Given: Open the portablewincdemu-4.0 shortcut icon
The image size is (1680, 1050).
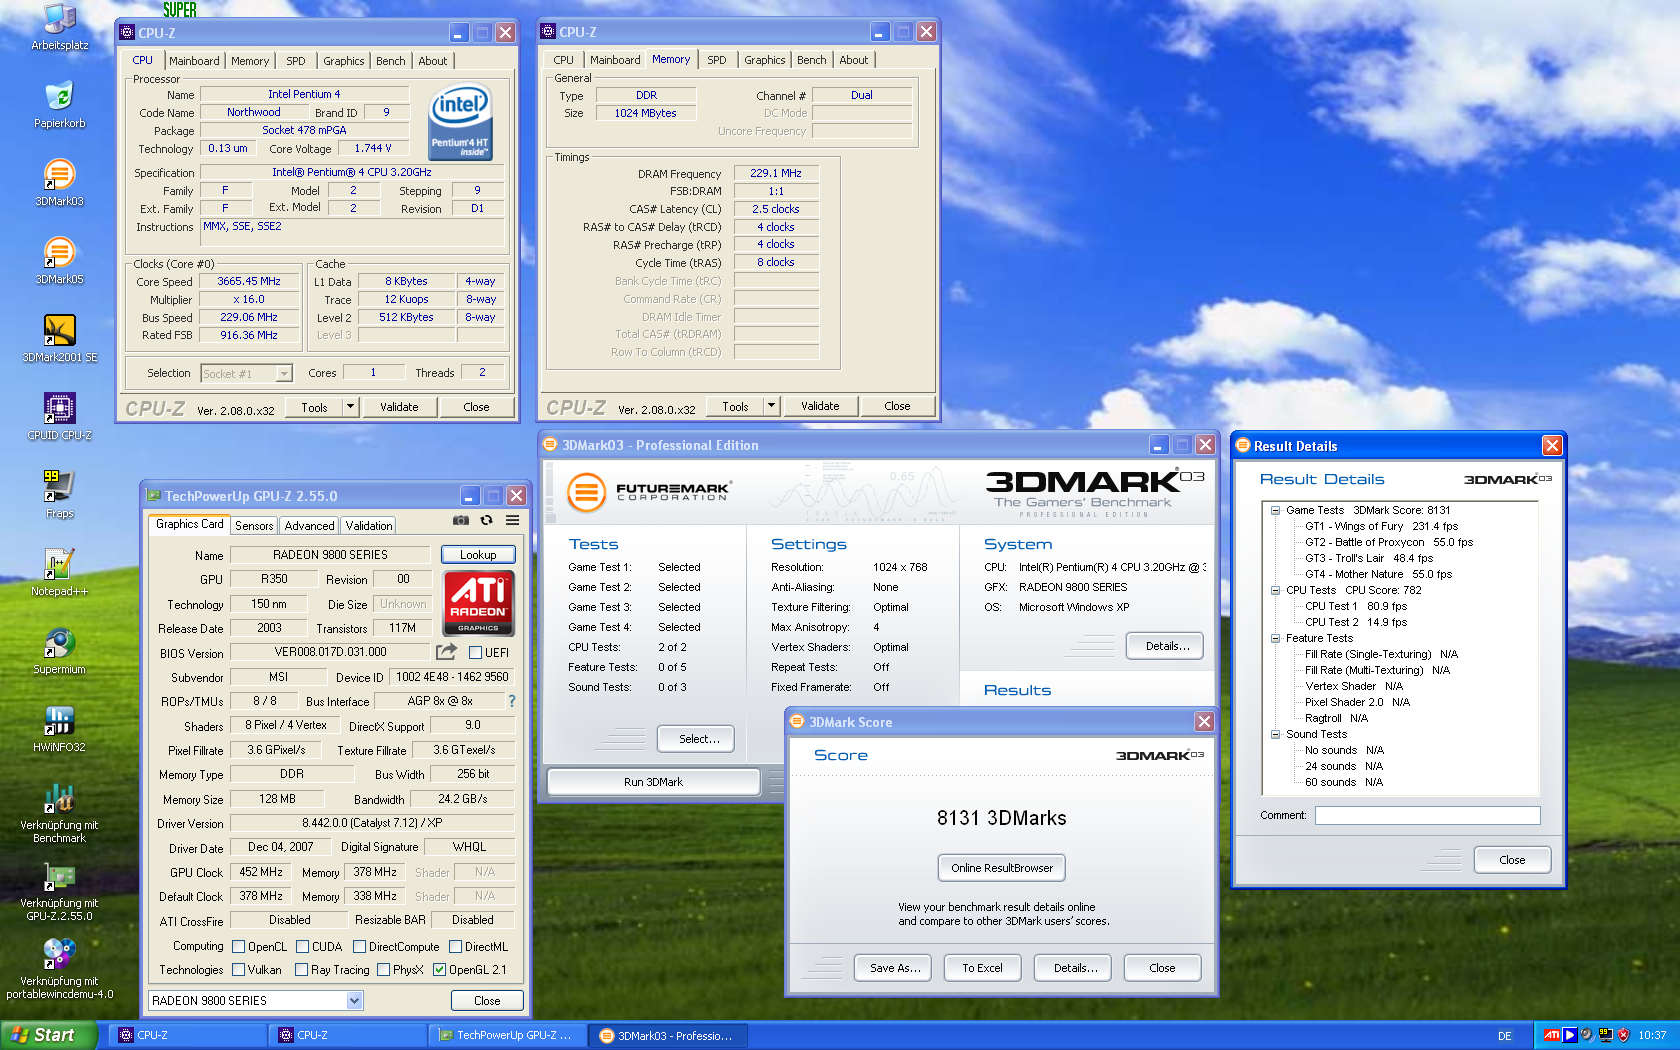Looking at the screenshot, I should (59, 969).
